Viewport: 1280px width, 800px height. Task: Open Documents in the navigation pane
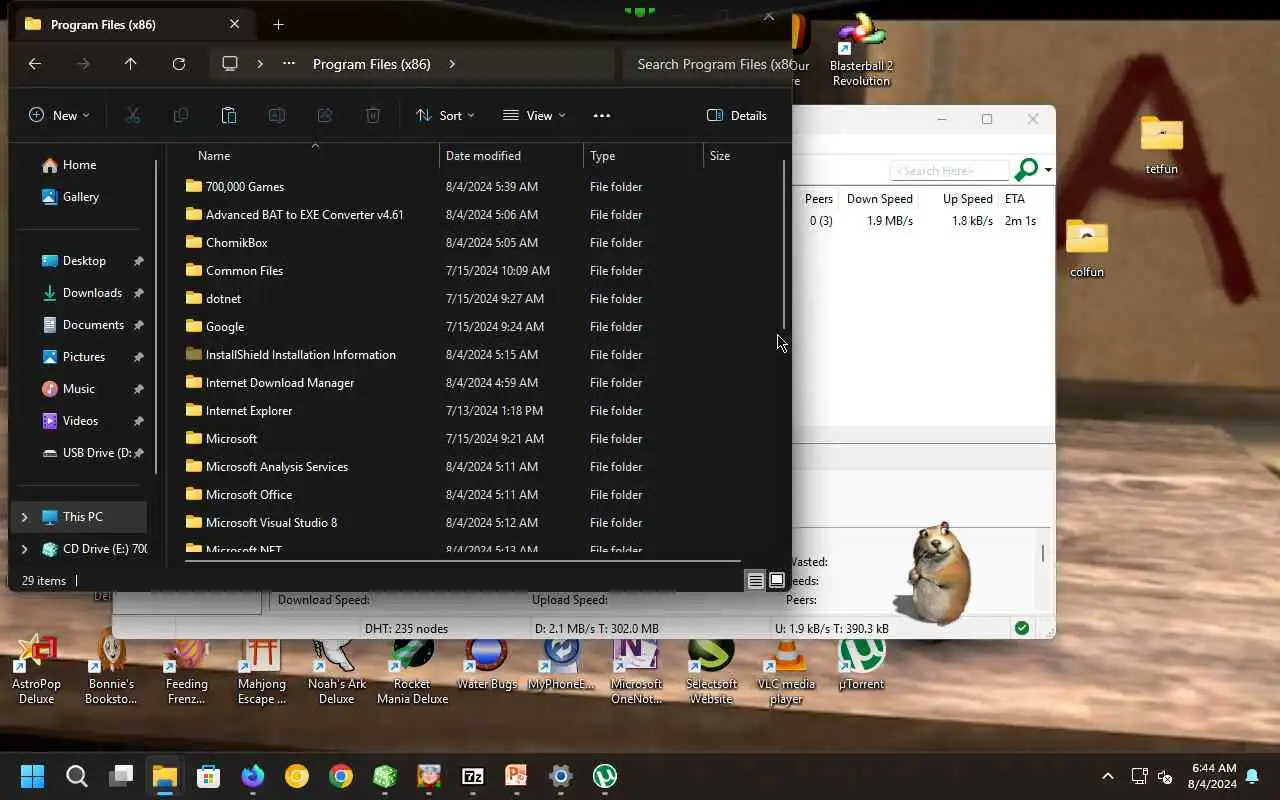click(93, 325)
